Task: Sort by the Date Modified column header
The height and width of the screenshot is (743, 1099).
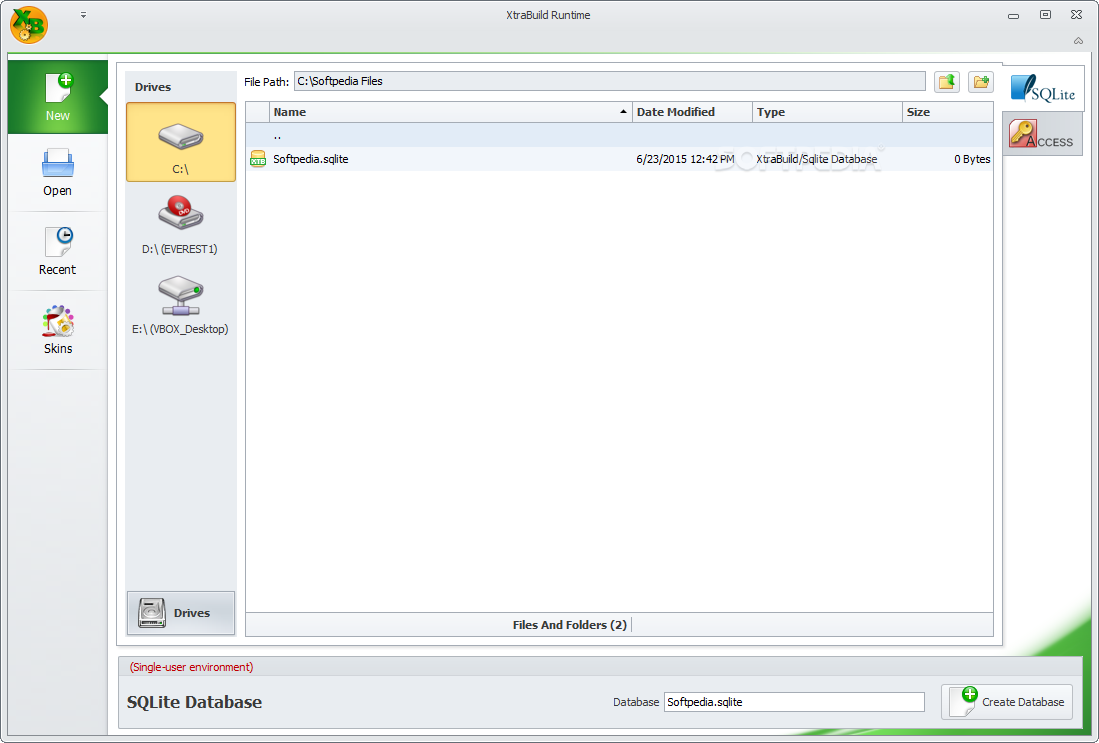Action: click(692, 112)
